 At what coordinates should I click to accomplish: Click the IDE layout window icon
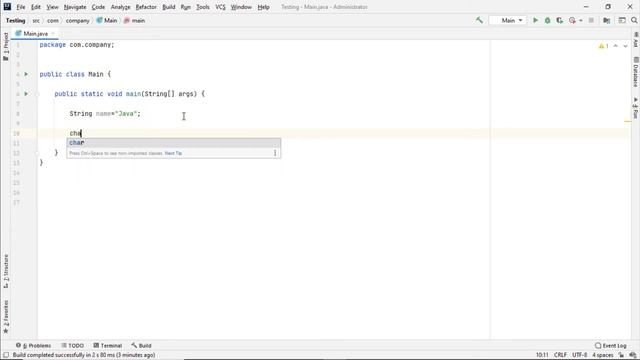(622, 20)
